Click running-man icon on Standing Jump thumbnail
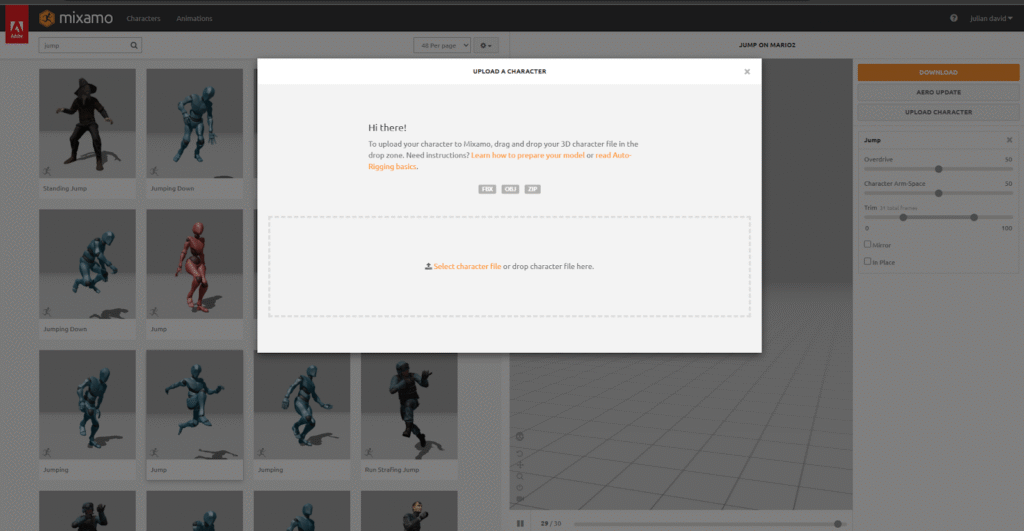Screen dimensions: 1024x531 point(47,171)
